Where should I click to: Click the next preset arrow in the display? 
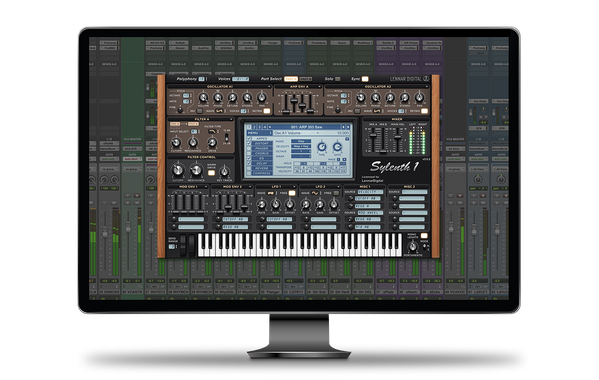tap(348, 126)
